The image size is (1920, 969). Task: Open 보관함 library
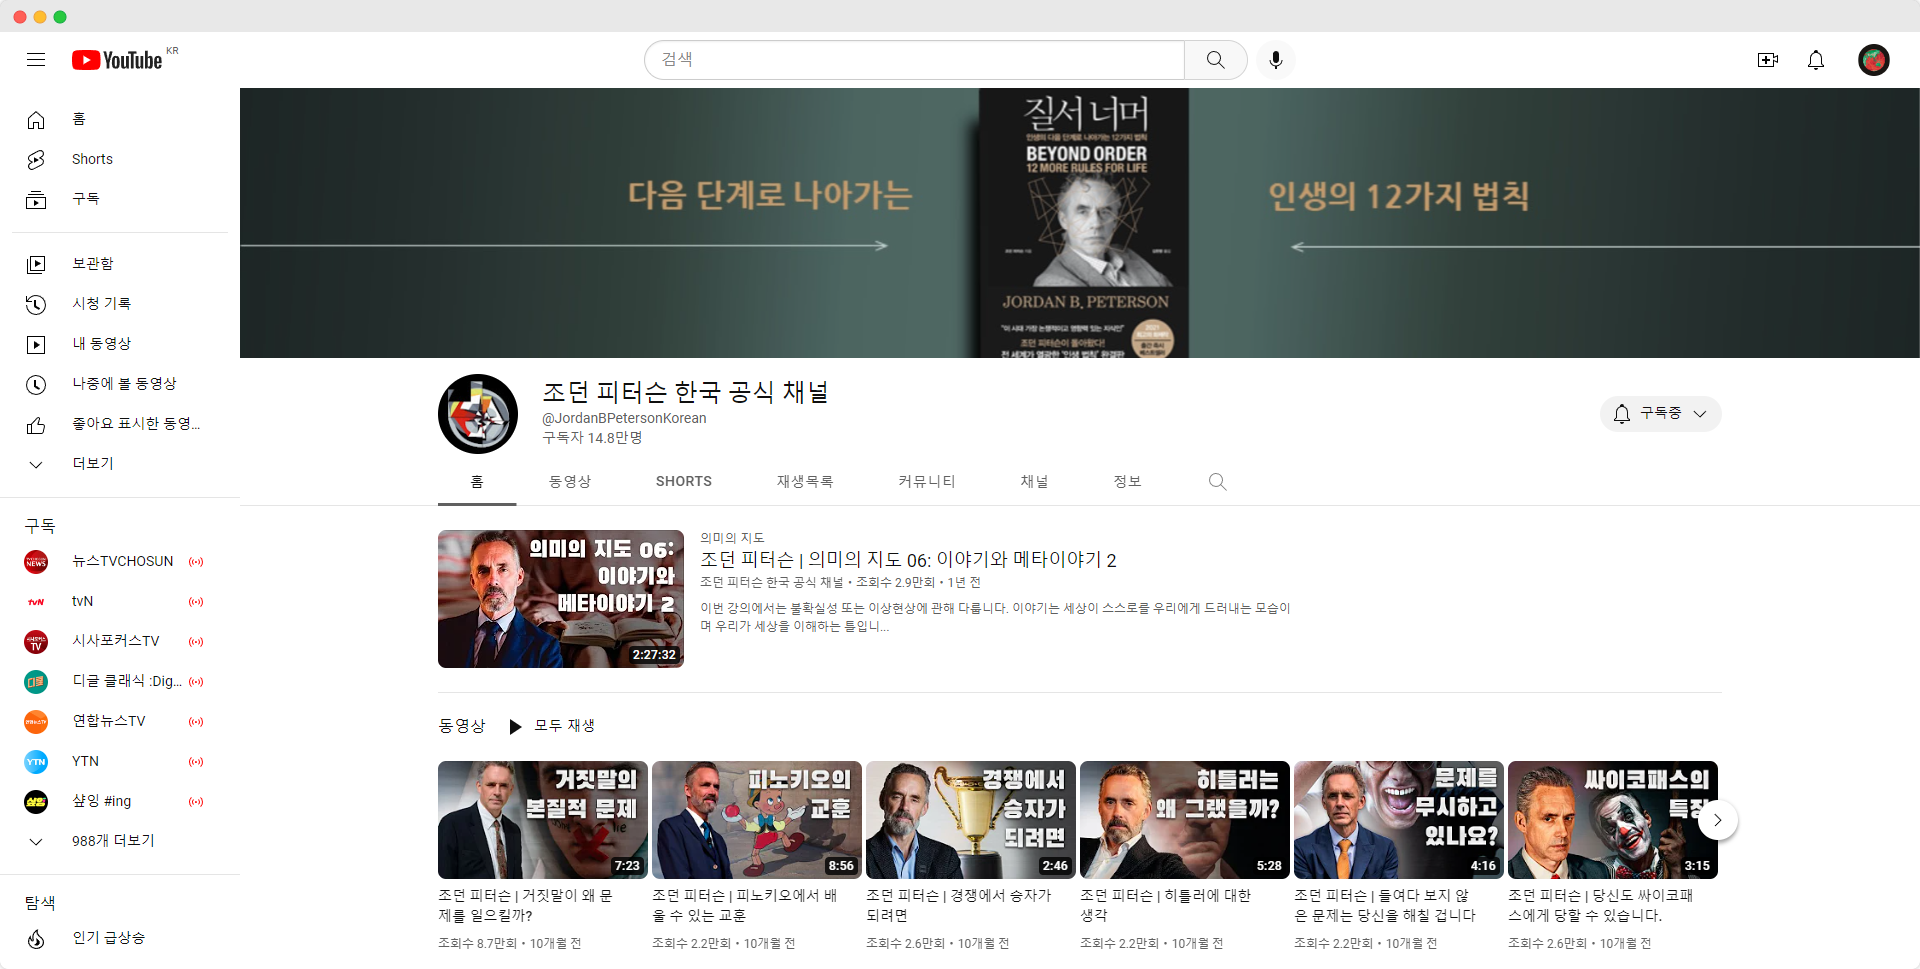120,264
